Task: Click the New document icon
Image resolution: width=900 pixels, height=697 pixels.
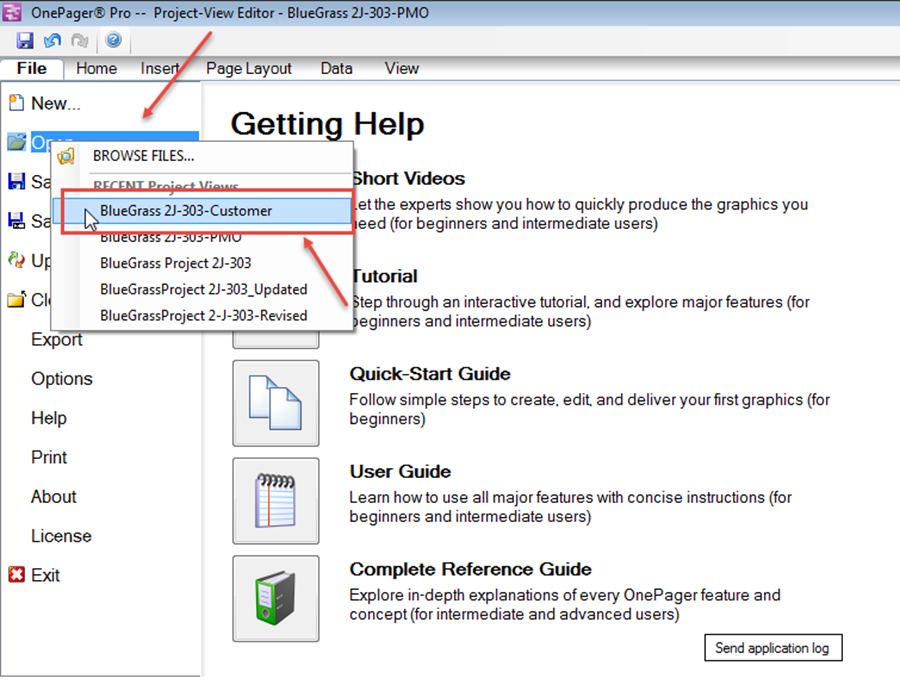Action: [17, 103]
